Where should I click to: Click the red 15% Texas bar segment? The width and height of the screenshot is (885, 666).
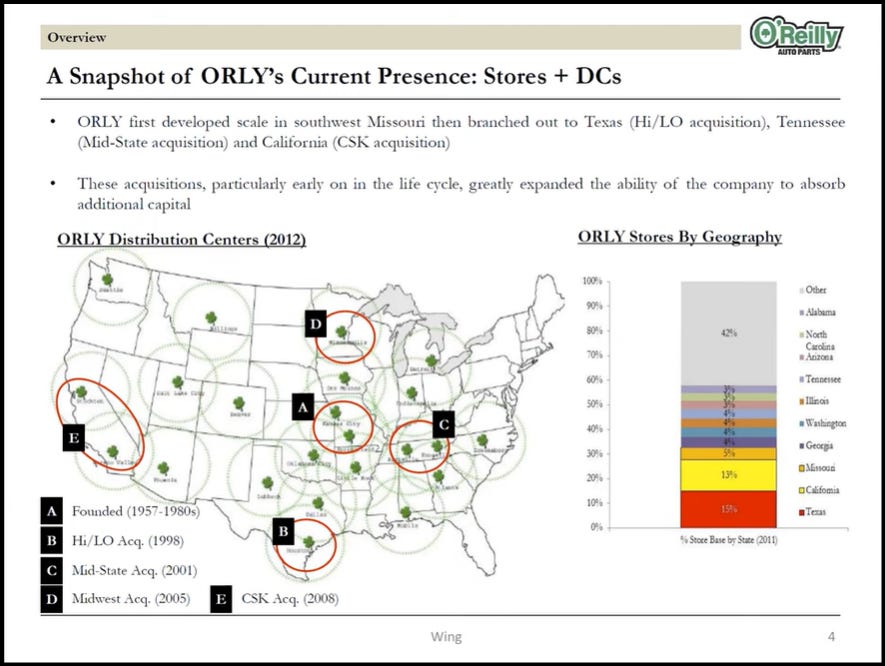(728, 509)
